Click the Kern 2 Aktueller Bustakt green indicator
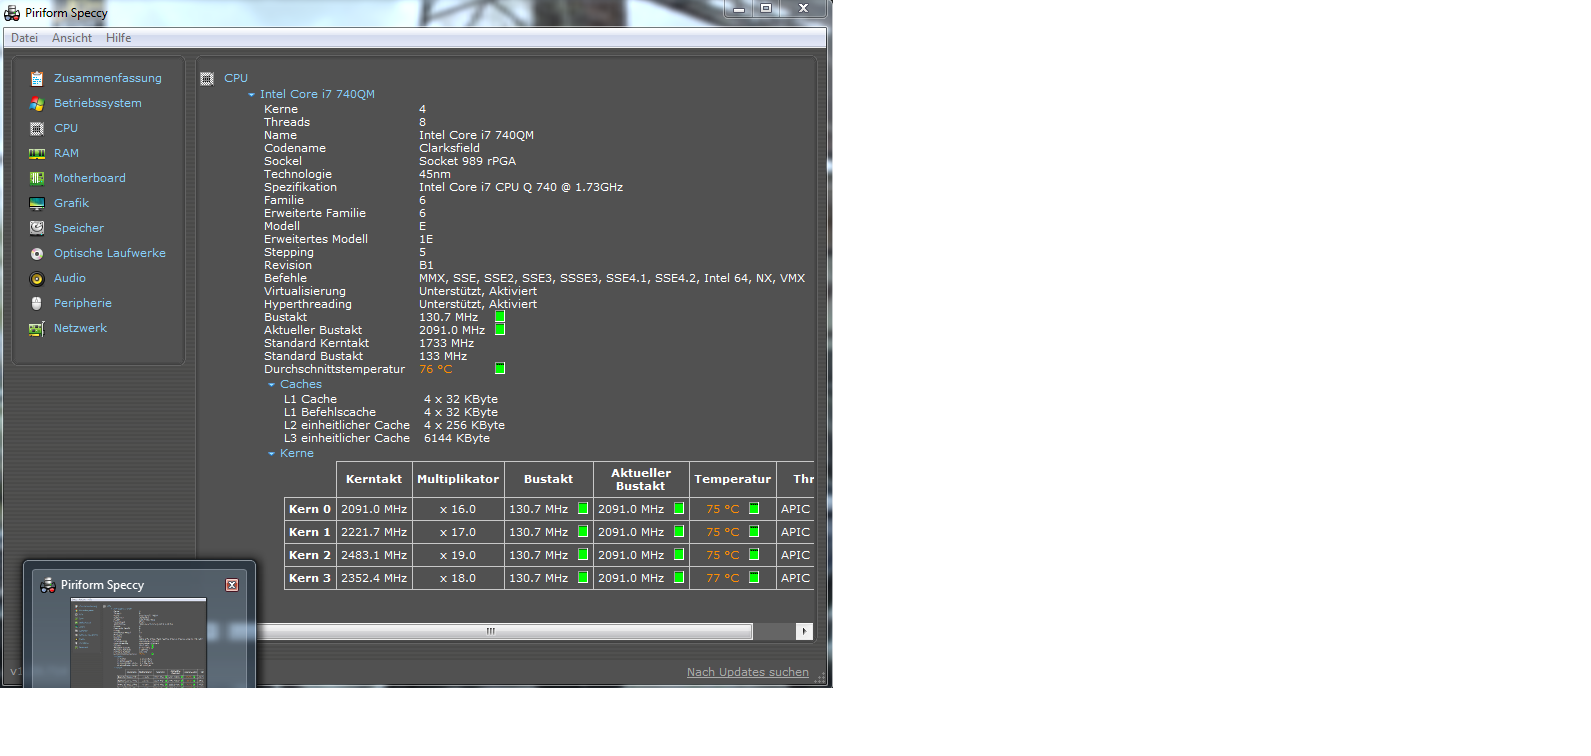Image resolution: width=1591 pixels, height=756 pixels. click(679, 555)
